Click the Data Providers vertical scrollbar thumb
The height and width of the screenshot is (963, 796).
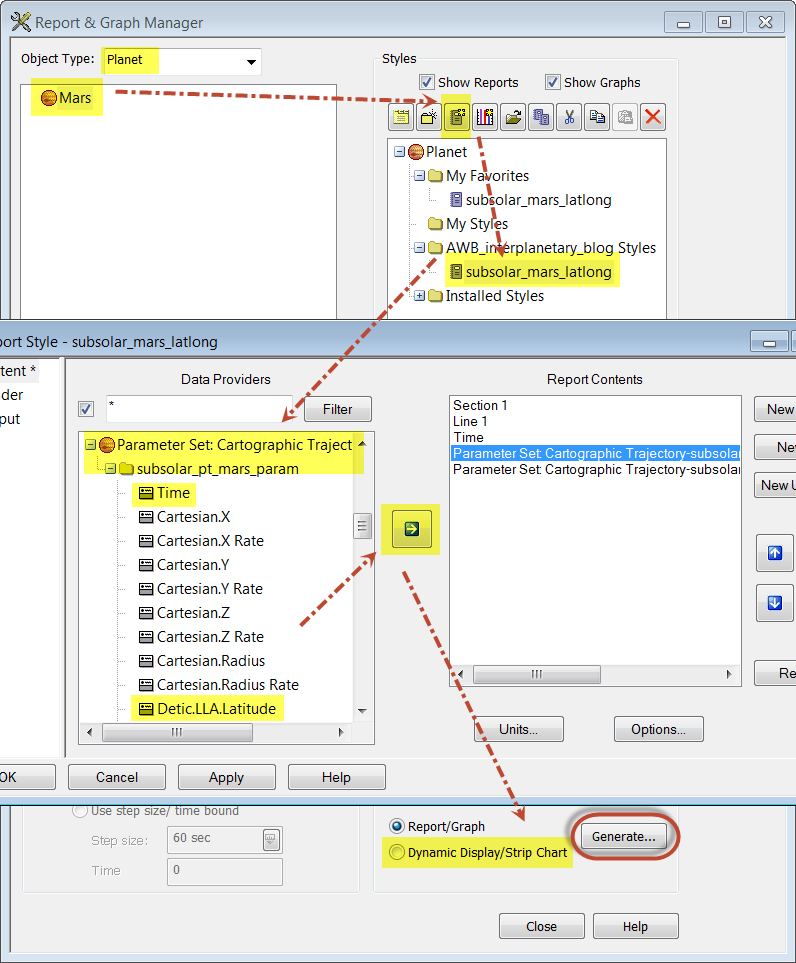tap(362, 526)
